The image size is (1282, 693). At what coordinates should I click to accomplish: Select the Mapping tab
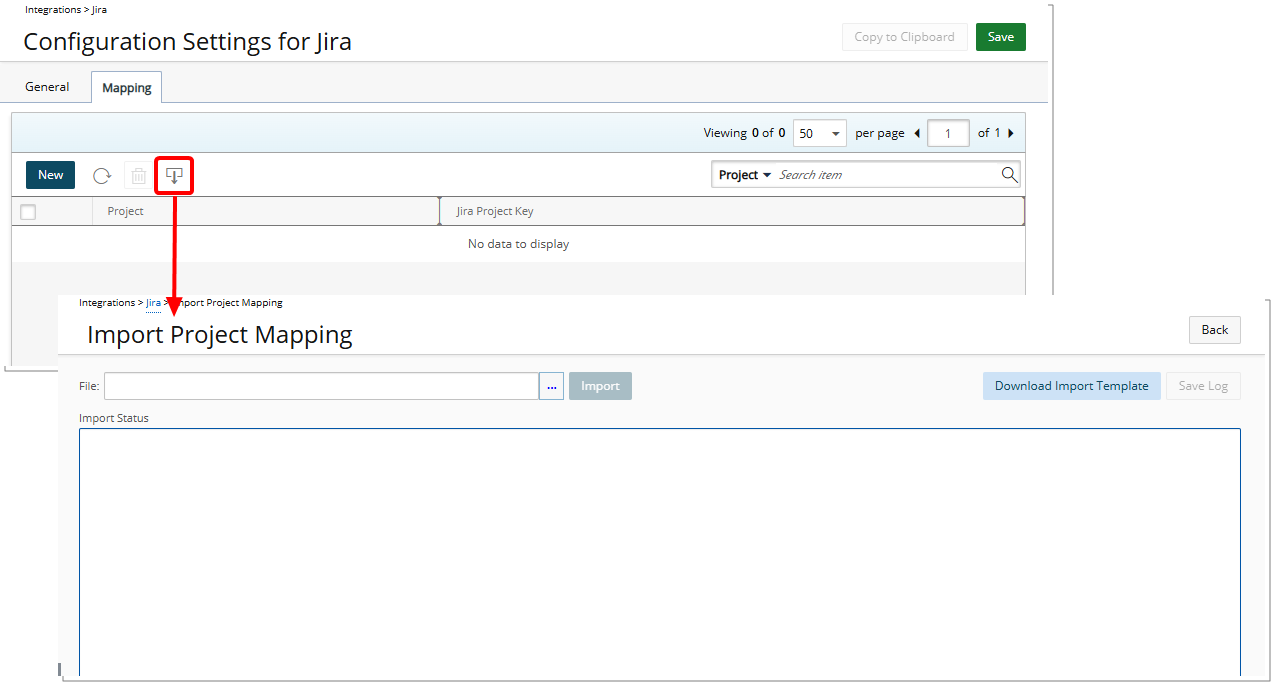coord(126,87)
